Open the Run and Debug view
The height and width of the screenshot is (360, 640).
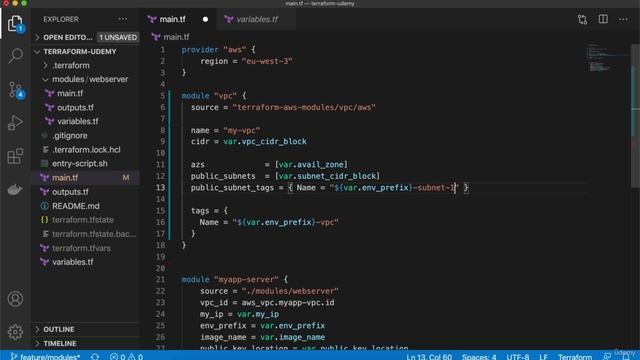15,122
